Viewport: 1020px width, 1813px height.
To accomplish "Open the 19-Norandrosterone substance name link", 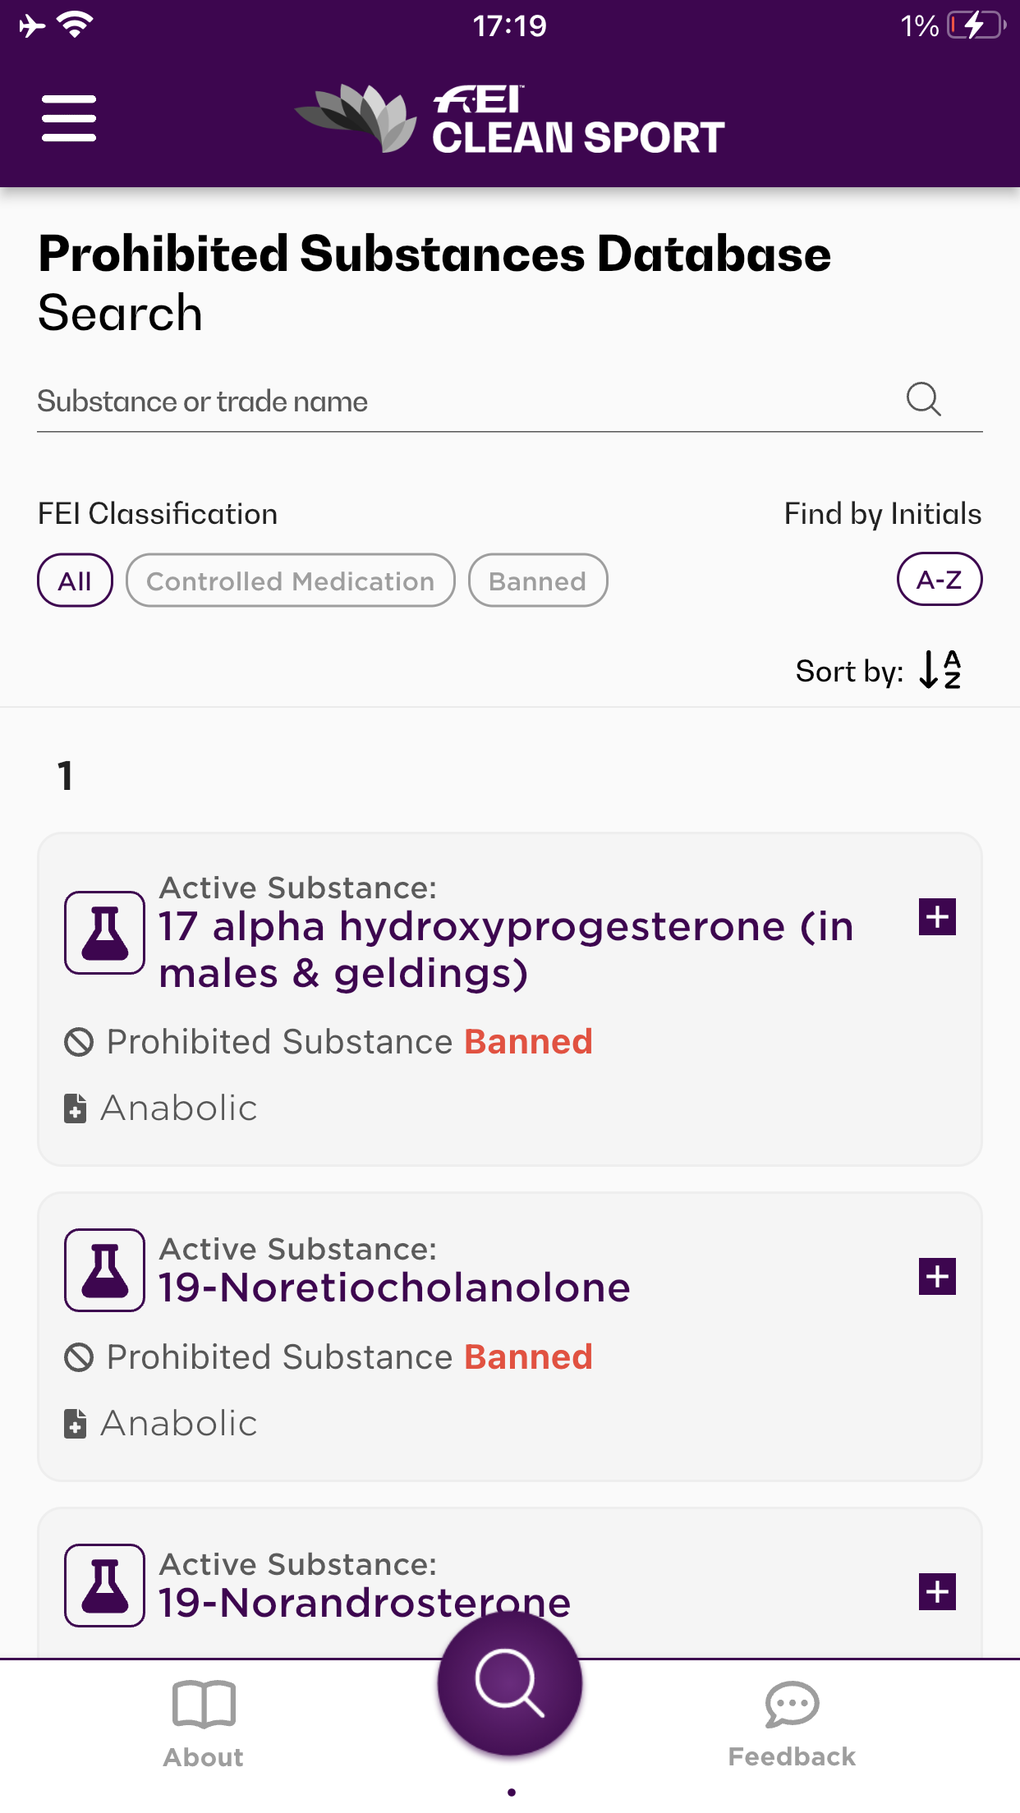I will [363, 1601].
